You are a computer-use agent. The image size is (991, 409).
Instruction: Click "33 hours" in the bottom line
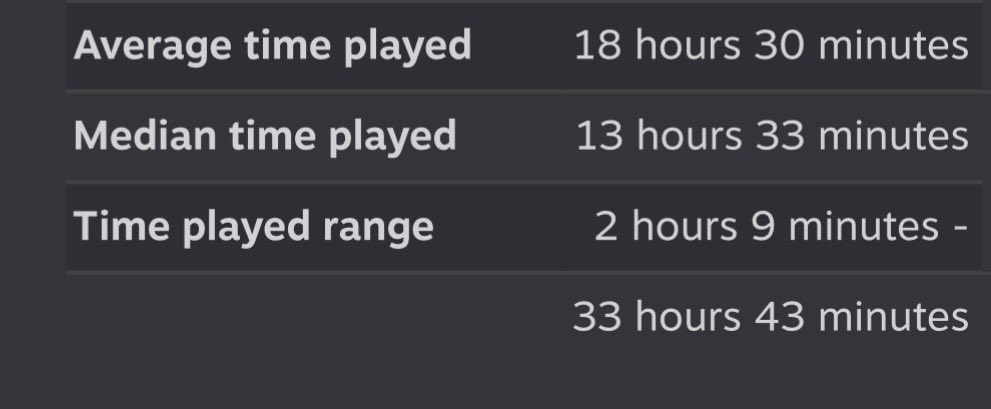[x=657, y=317]
